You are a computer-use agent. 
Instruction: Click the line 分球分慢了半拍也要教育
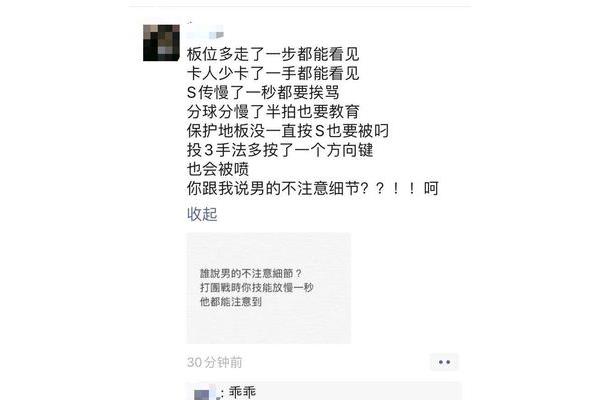[x=273, y=111]
